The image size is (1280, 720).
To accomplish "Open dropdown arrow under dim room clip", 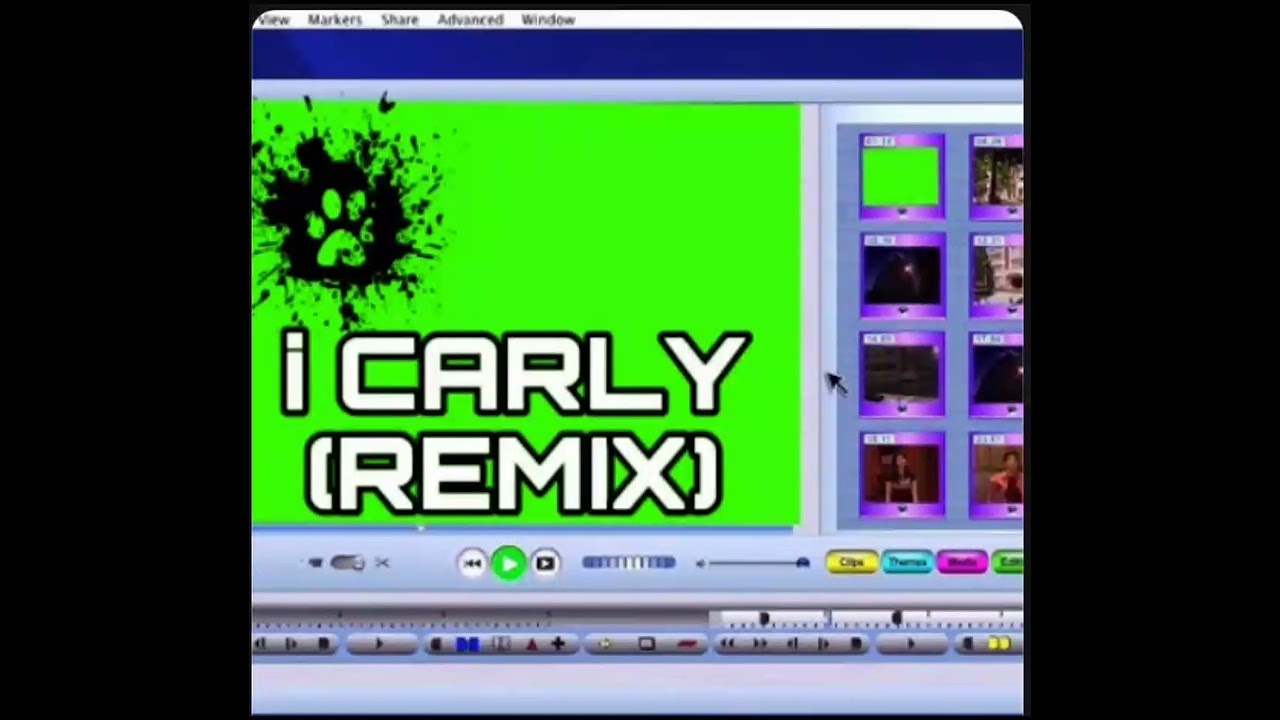I will click(902, 409).
